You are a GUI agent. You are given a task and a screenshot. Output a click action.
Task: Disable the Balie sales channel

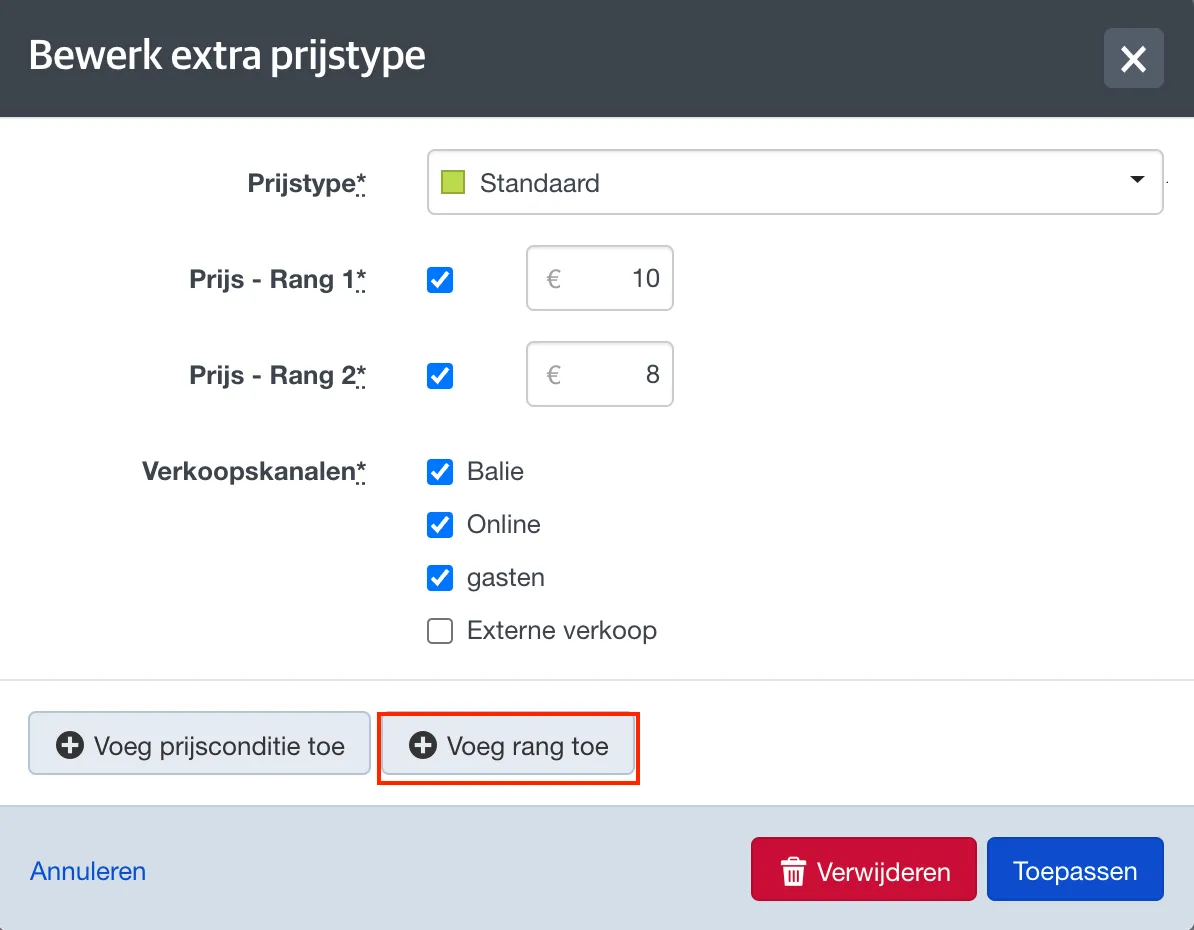click(x=440, y=472)
